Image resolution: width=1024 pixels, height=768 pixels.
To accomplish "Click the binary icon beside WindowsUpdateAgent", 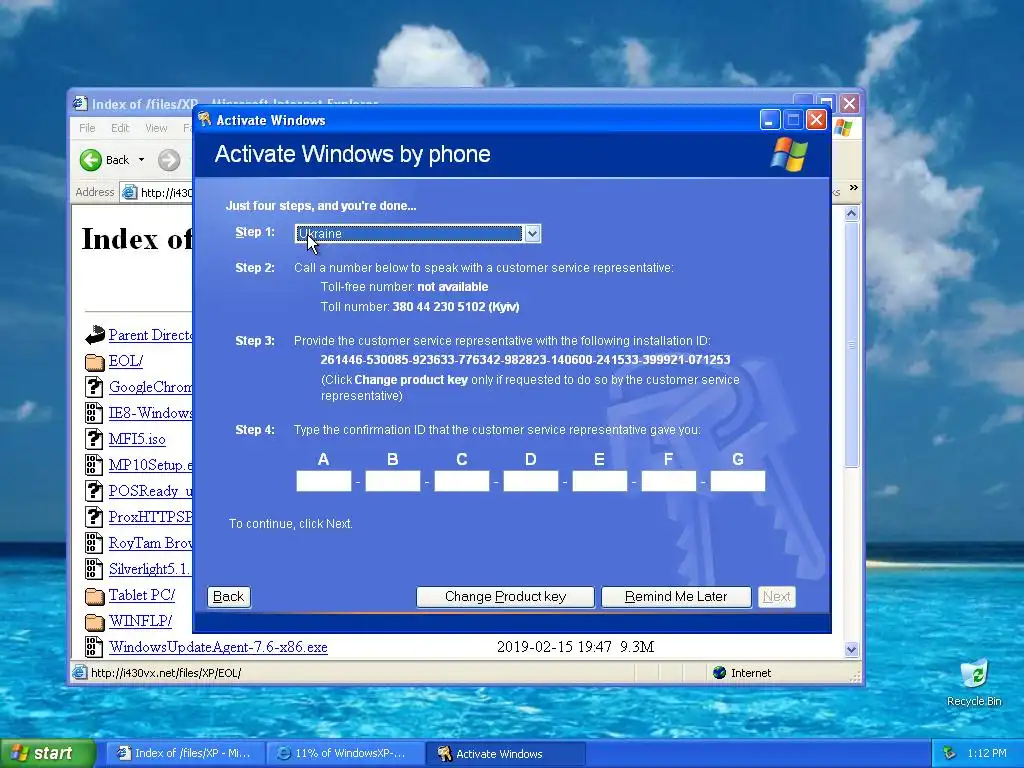I will click(x=94, y=647).
